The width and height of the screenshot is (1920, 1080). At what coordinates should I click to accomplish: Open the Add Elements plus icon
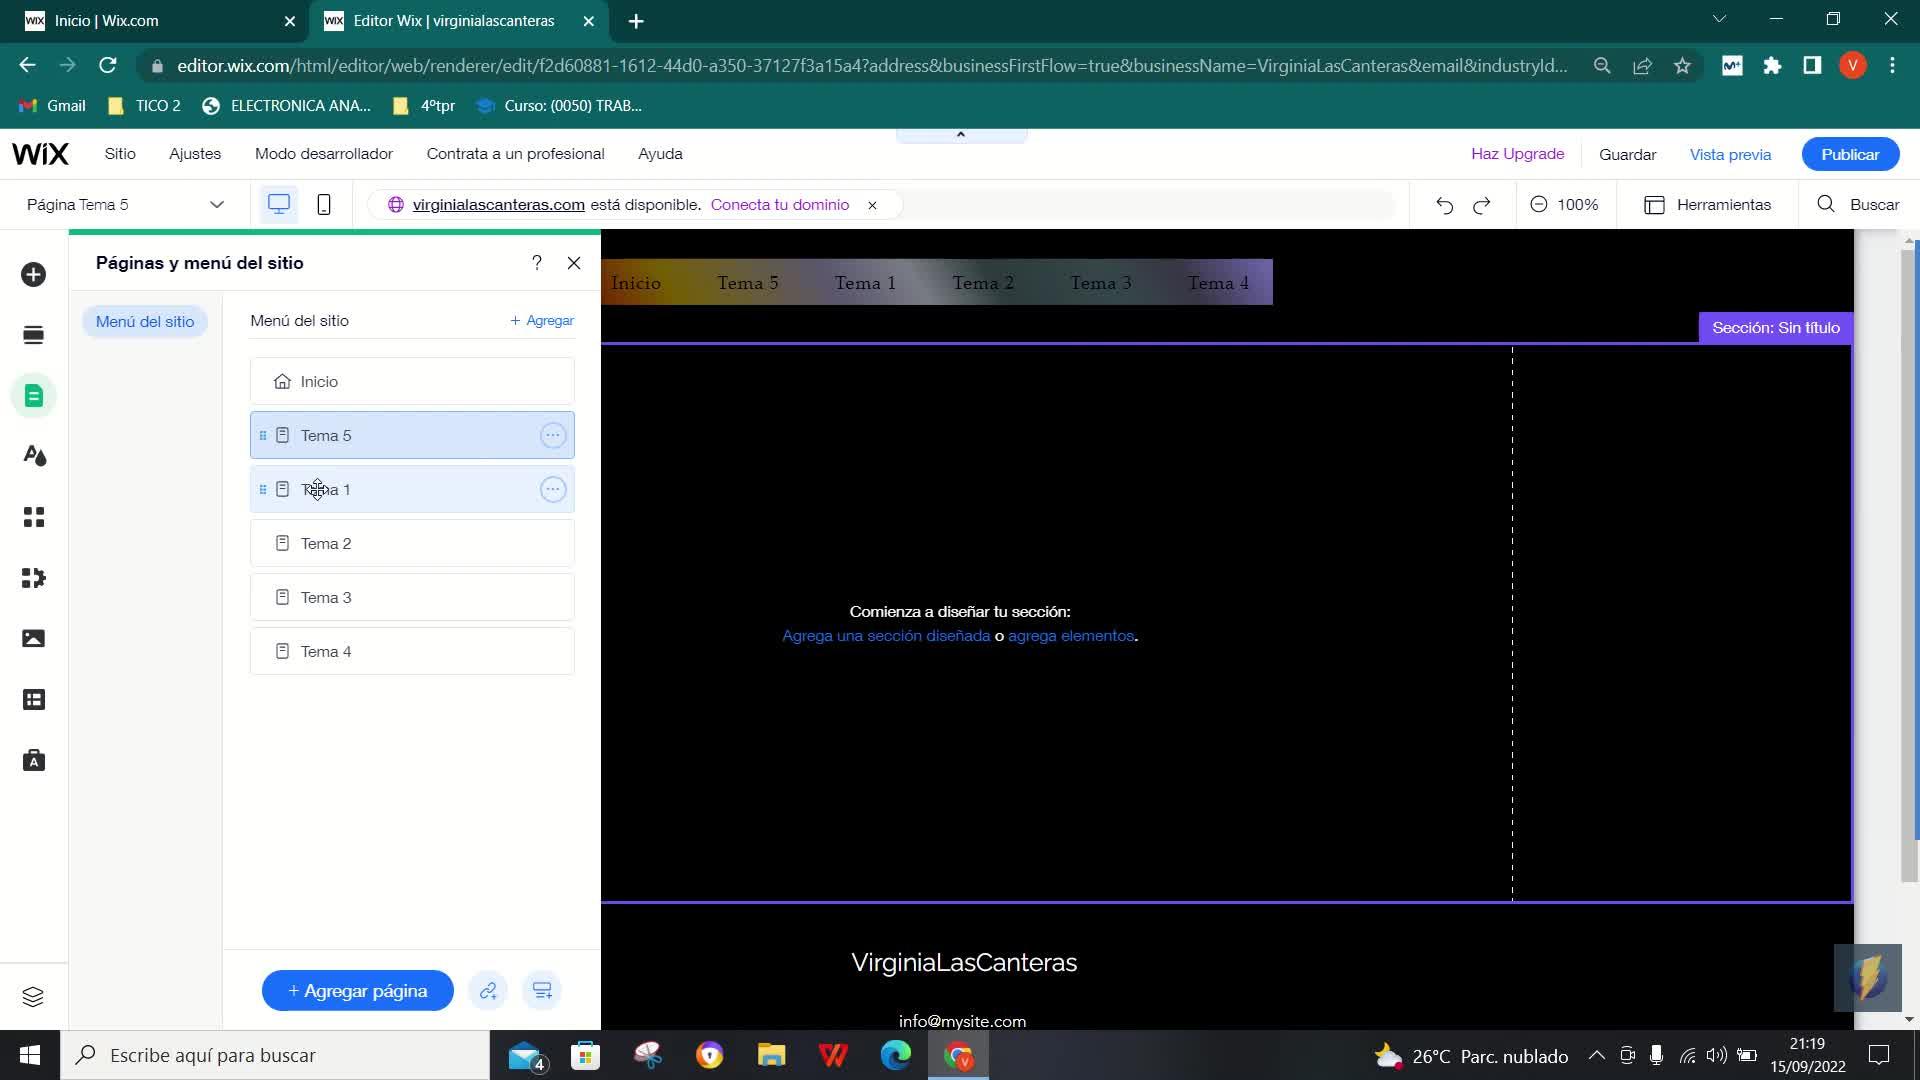33,275
